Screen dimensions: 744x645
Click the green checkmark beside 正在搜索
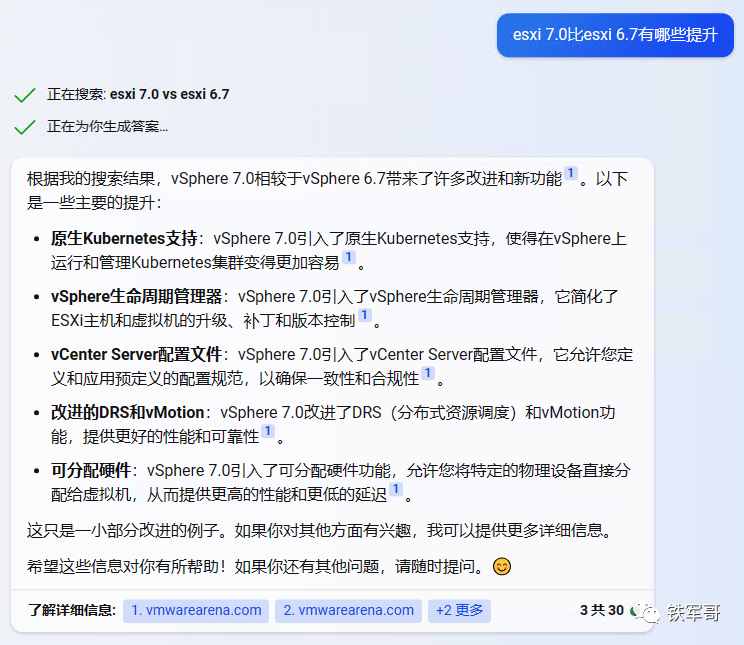25,95
